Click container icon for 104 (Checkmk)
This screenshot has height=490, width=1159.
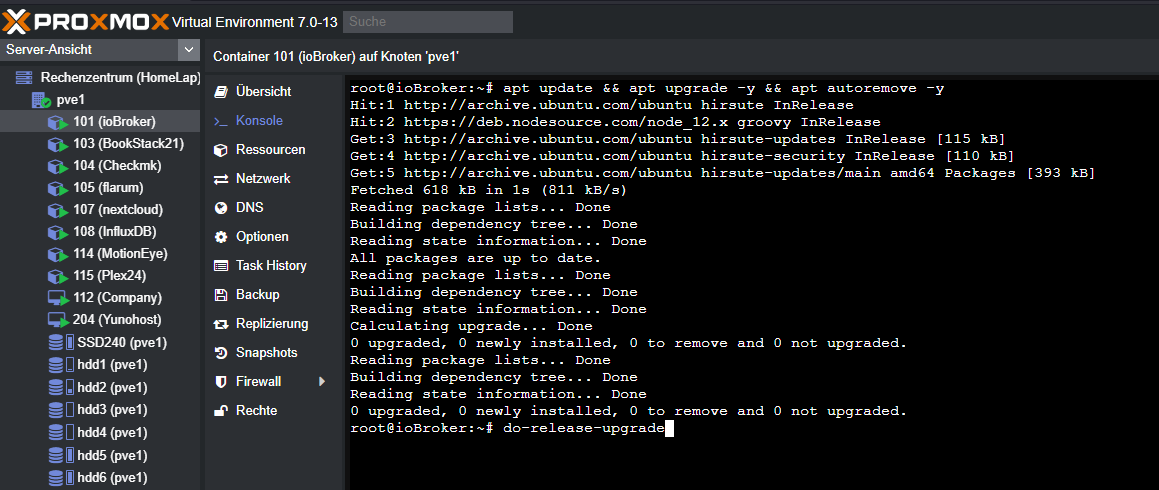57,166
